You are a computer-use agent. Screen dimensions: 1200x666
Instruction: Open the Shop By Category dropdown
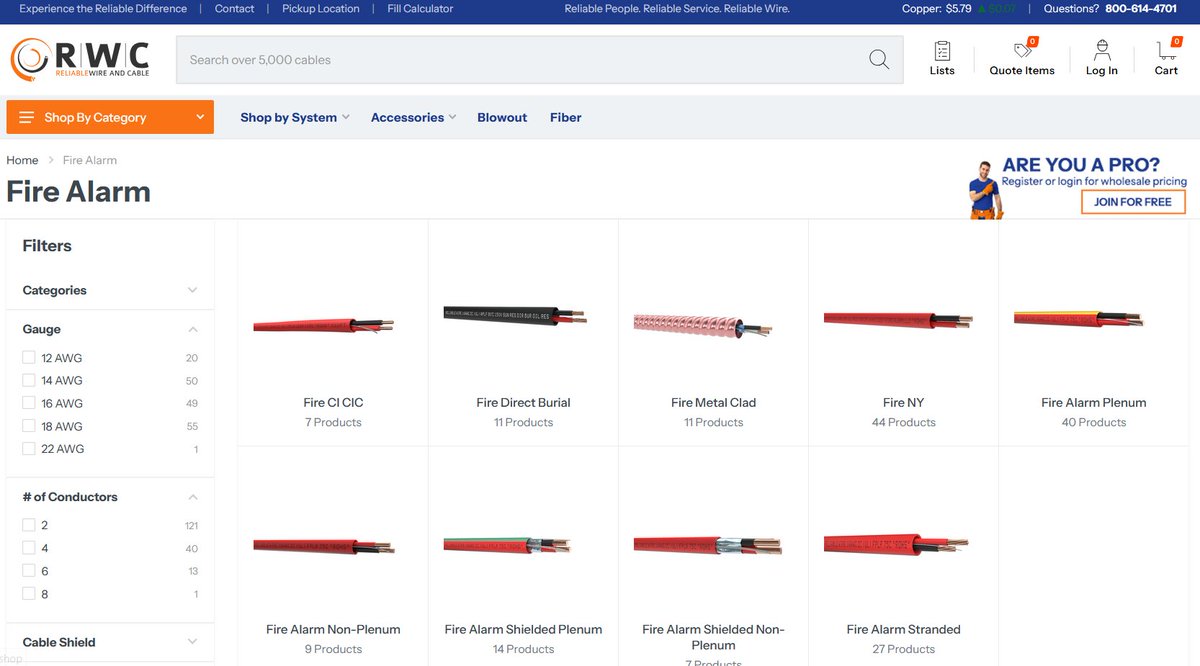pyautogui.click(x=110, y=117)
